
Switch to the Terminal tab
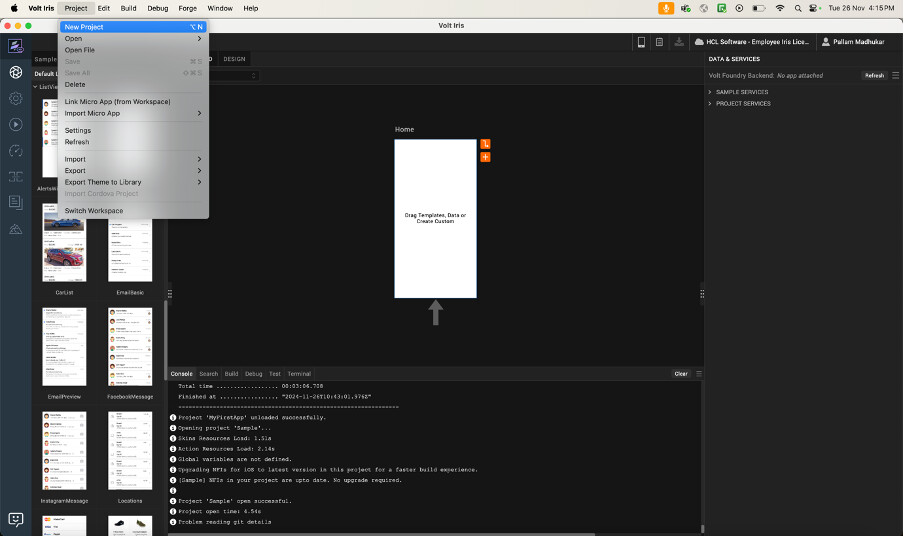tap(299, 374)
